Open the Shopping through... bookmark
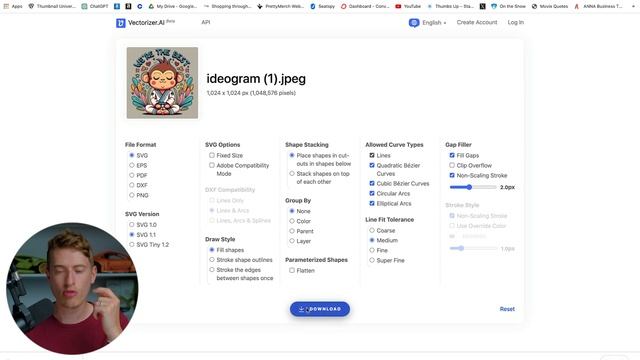This screenshot has height=360, width=640. (x=227, y=6)
